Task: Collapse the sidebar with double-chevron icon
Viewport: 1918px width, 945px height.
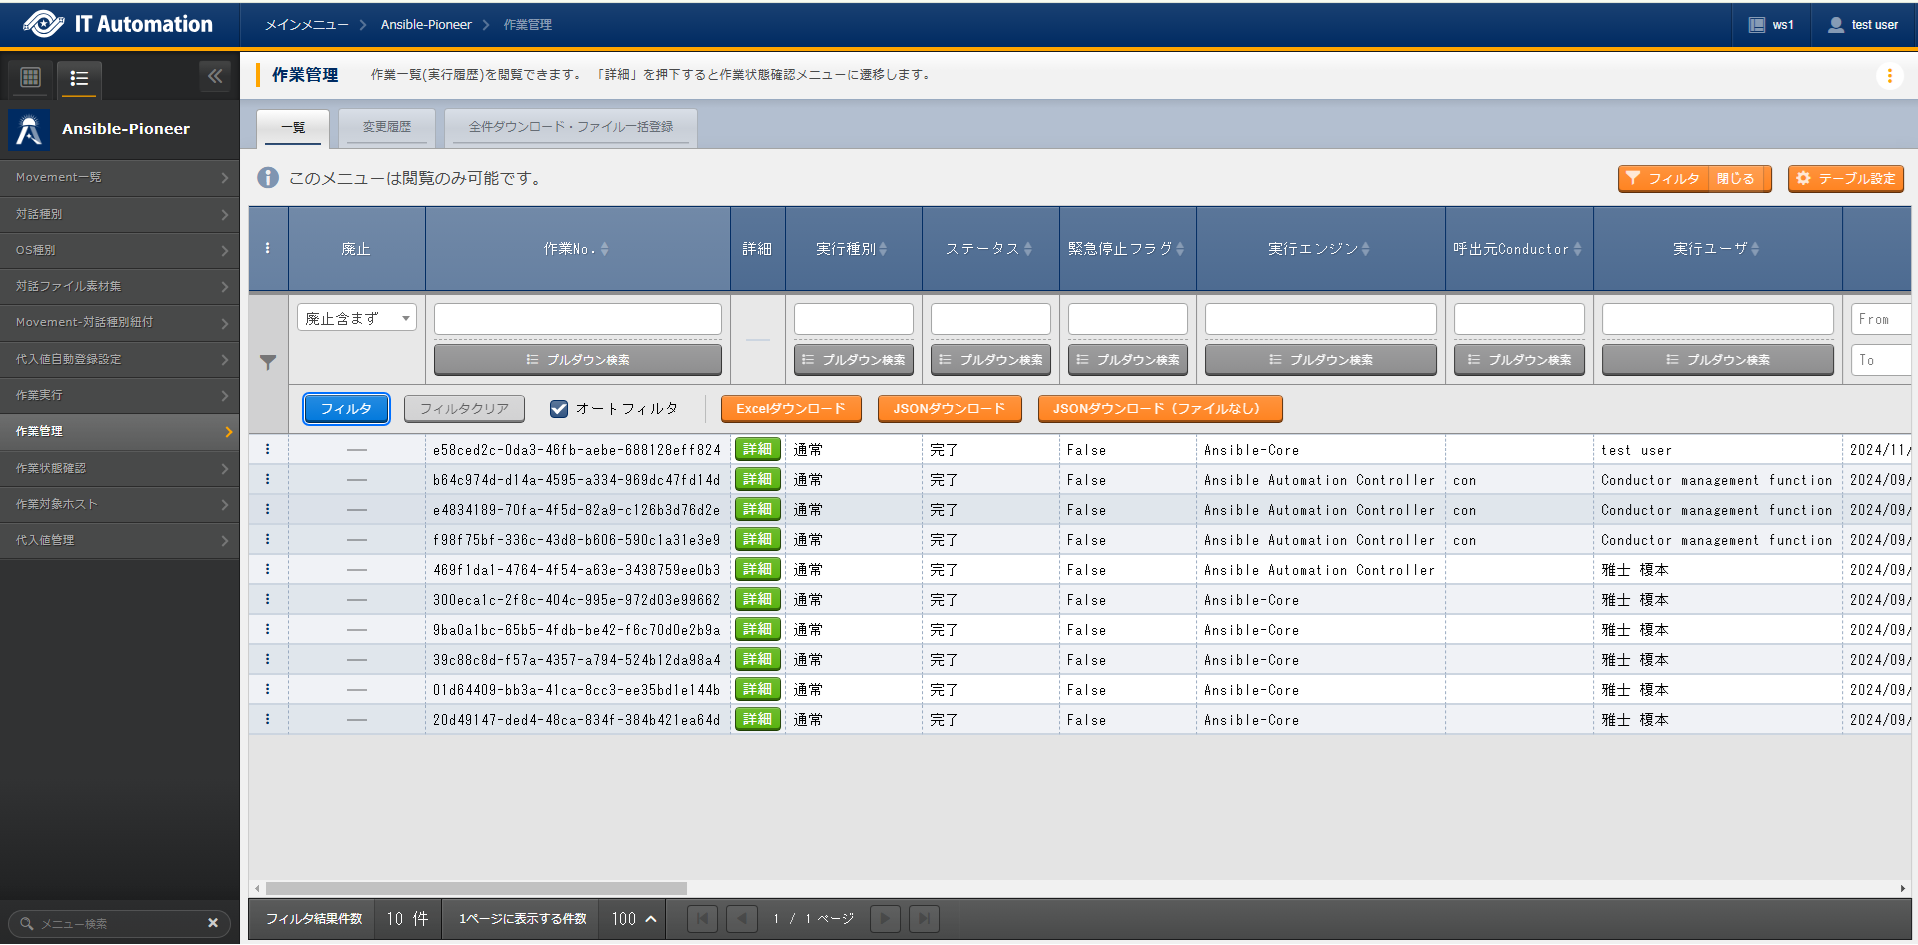Action: 215,76
